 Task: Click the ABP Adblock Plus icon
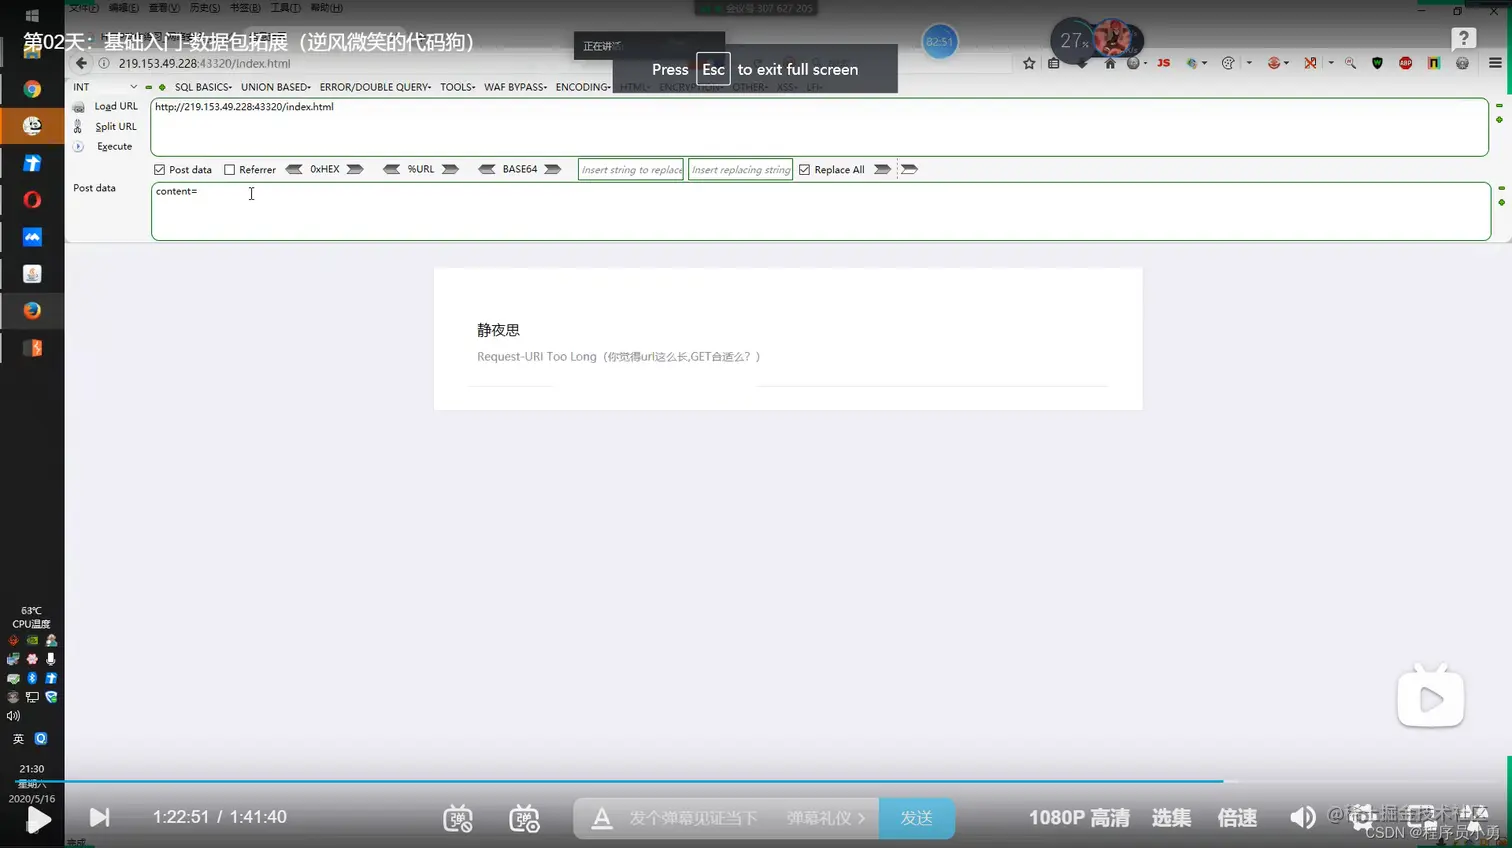pos(1406,63)
